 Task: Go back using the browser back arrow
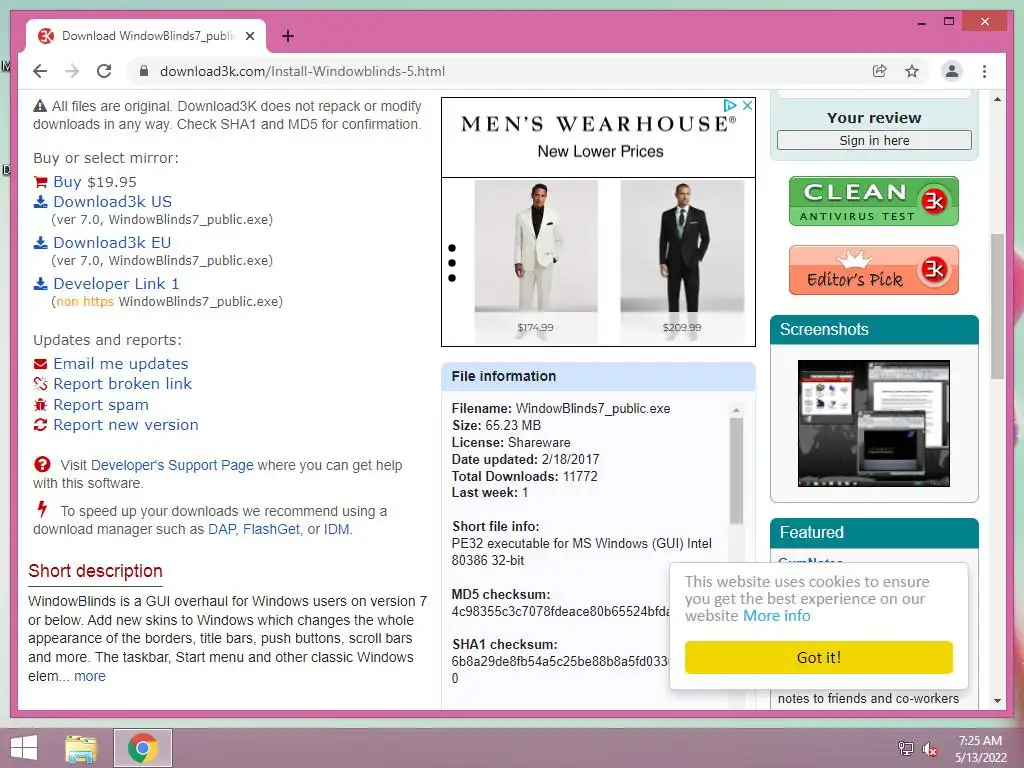click(40, 71)
